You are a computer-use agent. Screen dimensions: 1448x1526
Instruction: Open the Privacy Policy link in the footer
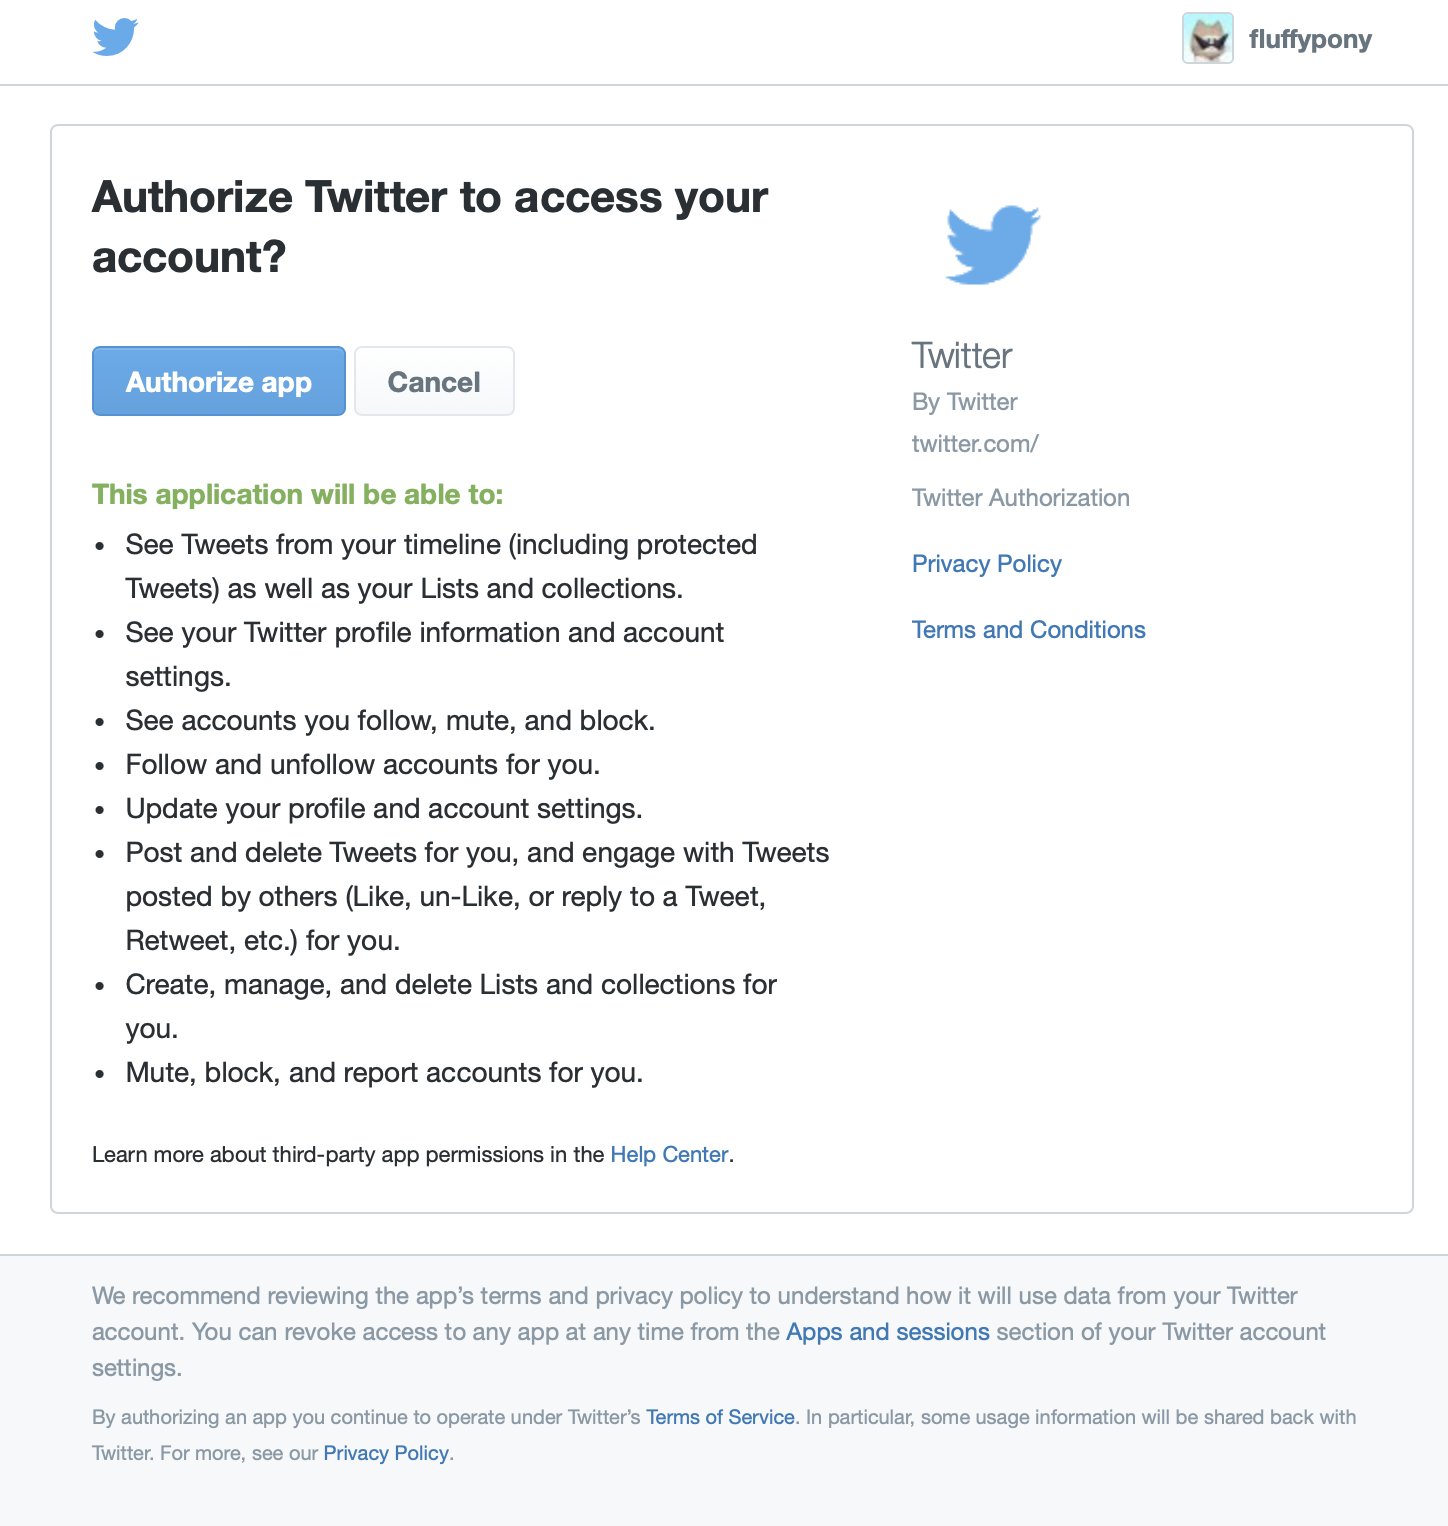tap(385, 1452)
